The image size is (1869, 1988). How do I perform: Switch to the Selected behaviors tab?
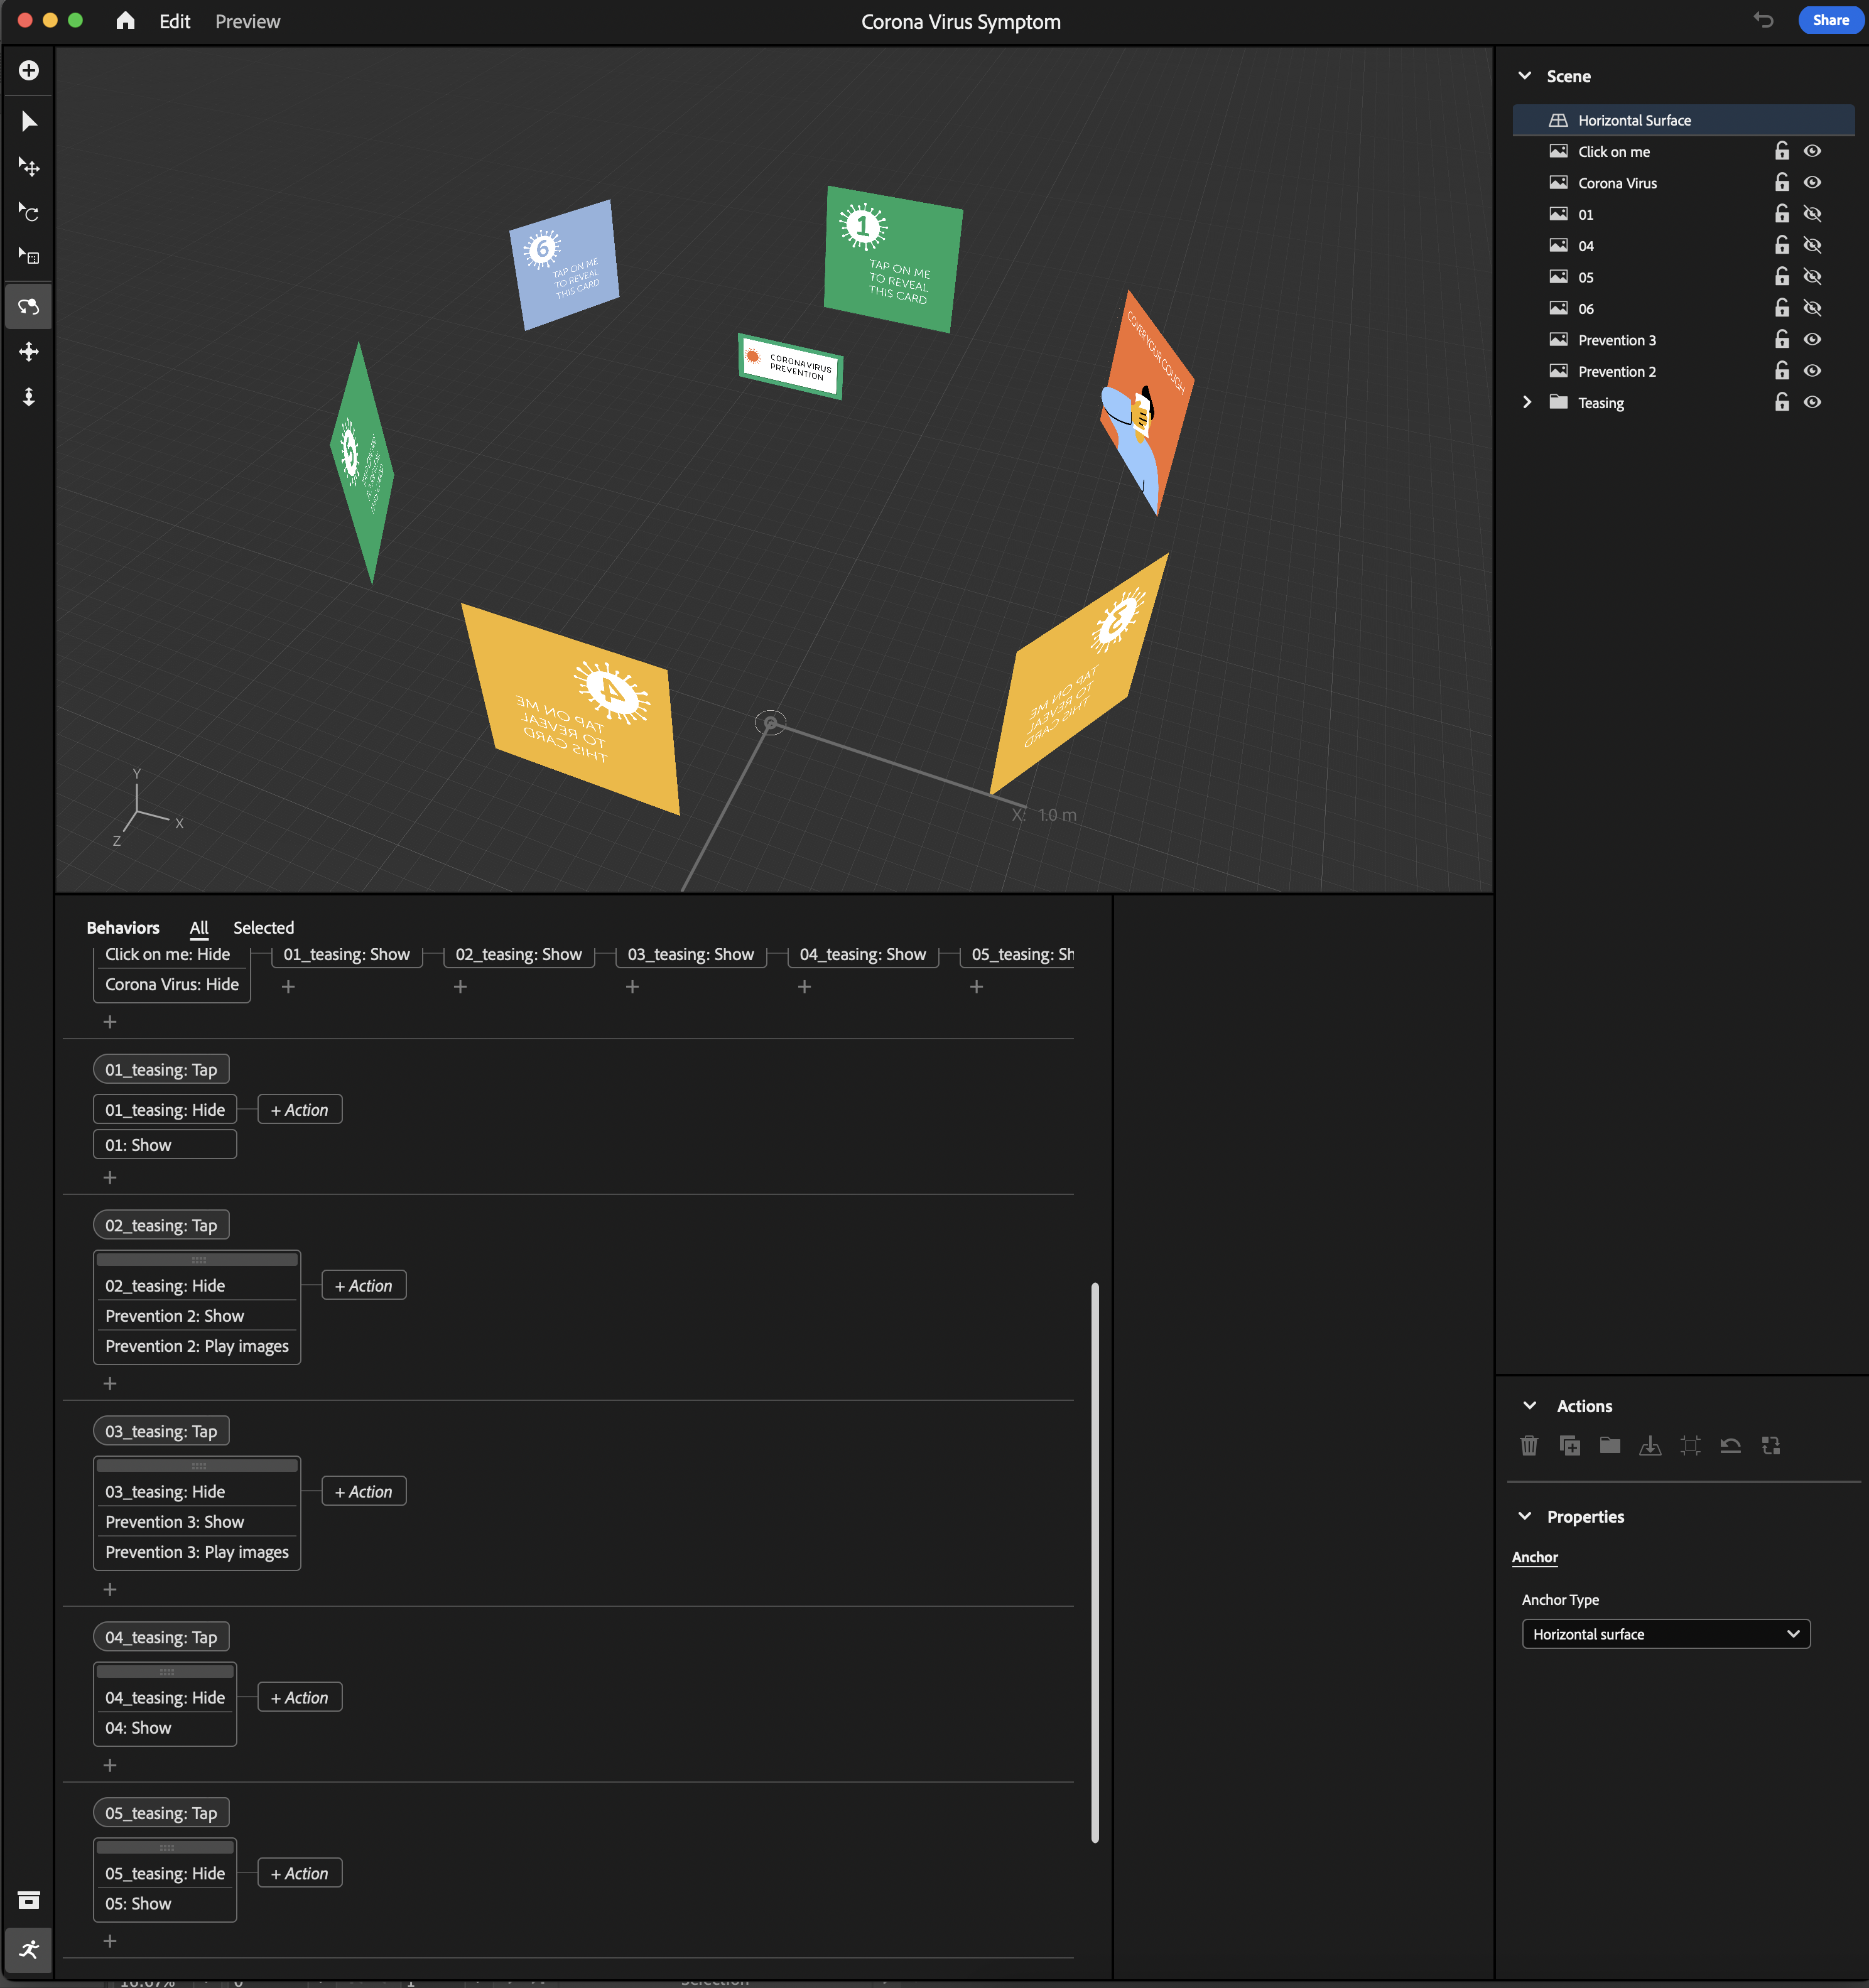(263, 928)
